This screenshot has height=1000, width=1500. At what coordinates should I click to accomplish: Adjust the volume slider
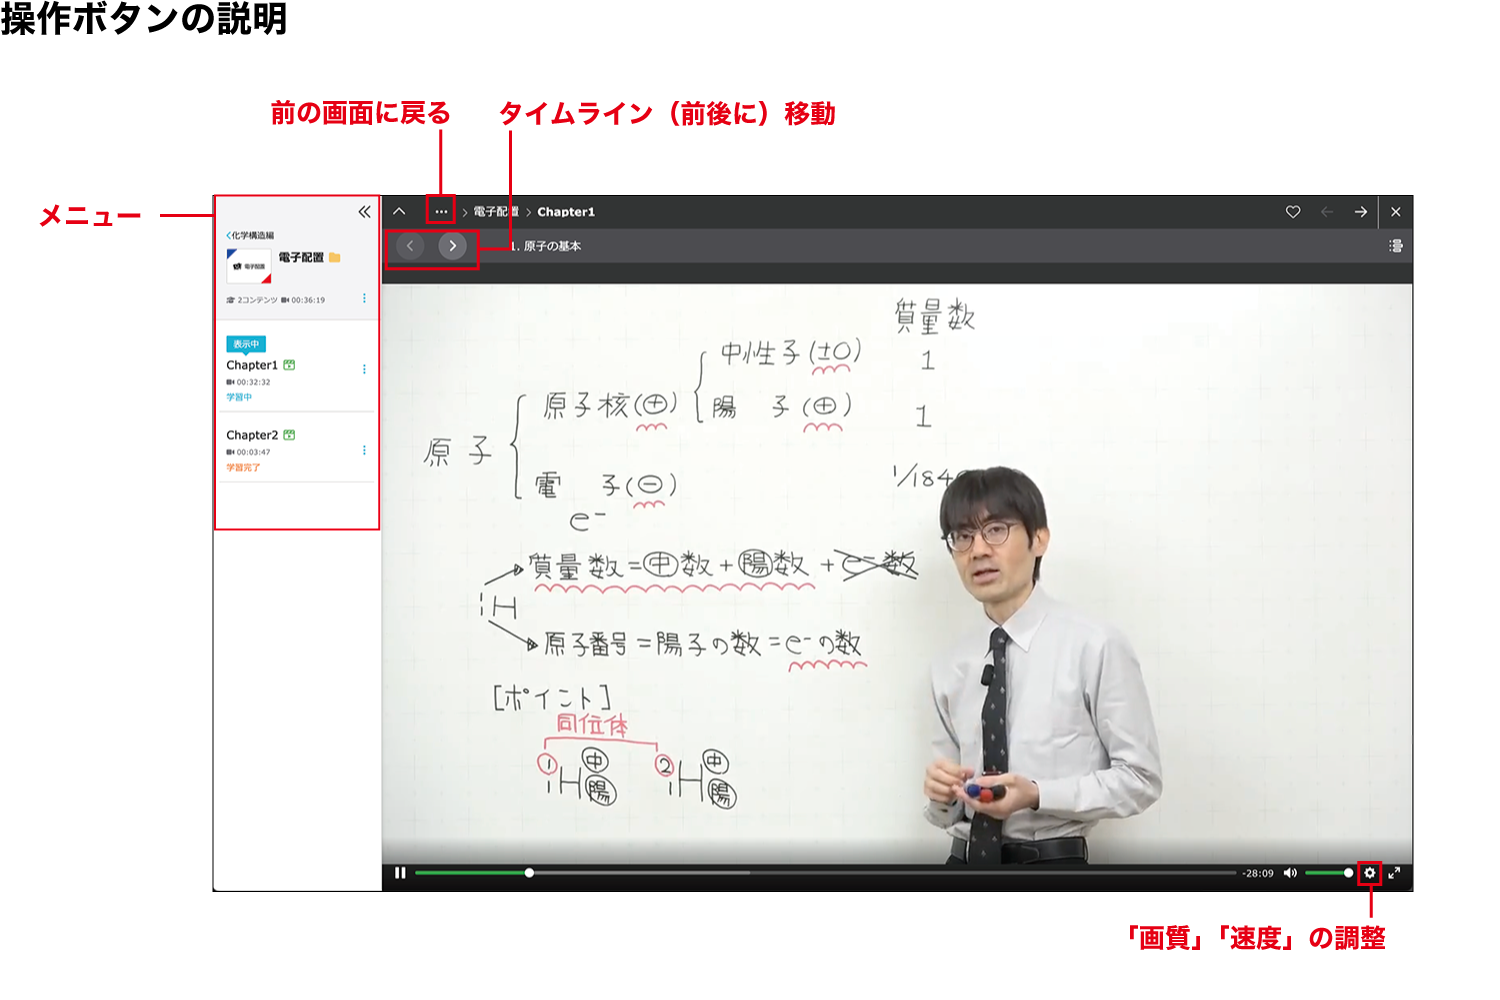click(1328, 873)
